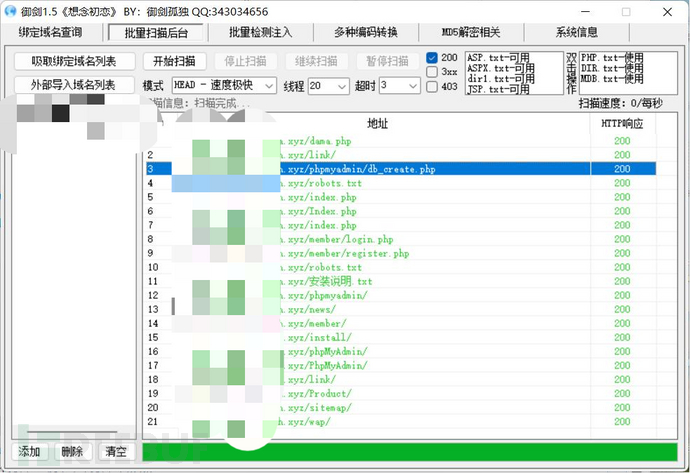The width and height of the screenshot is (690, 473).
Task: Open the 批量扫描后台 tab
Action: (x=156, y=33)
